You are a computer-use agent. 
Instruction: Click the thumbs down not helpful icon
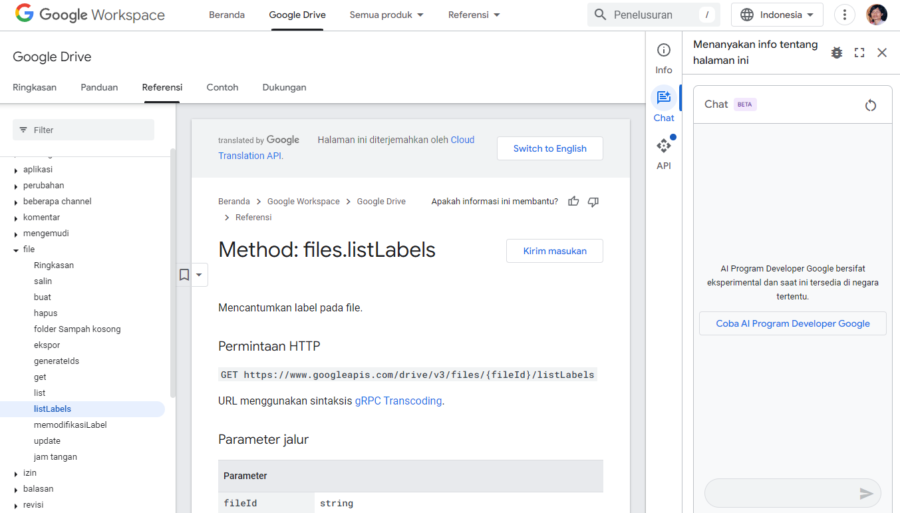coord(593,201)
